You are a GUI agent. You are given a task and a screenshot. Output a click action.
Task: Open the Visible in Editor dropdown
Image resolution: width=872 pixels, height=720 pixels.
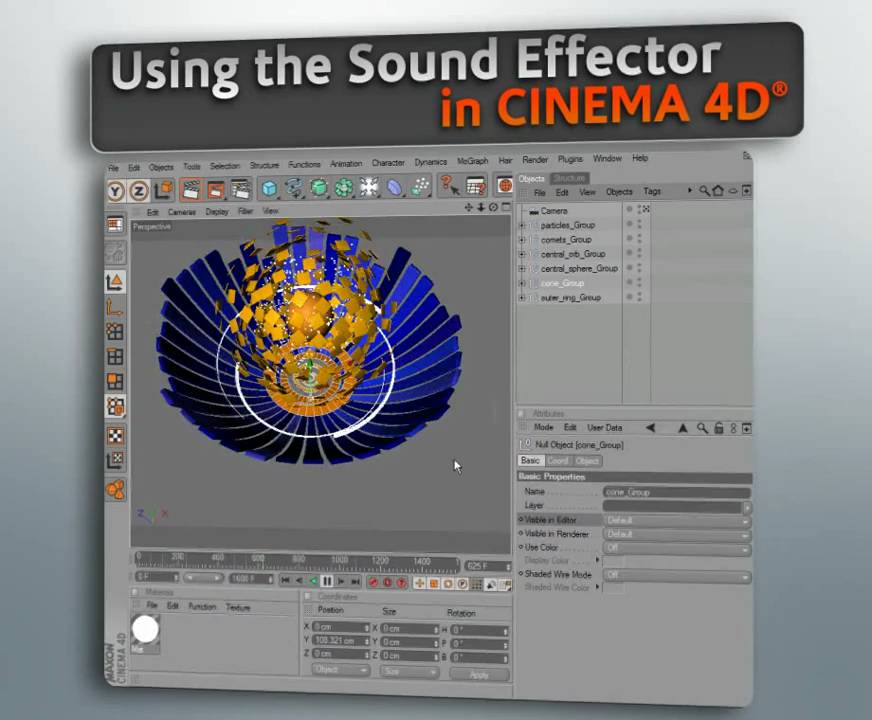(x=677, y=520)
